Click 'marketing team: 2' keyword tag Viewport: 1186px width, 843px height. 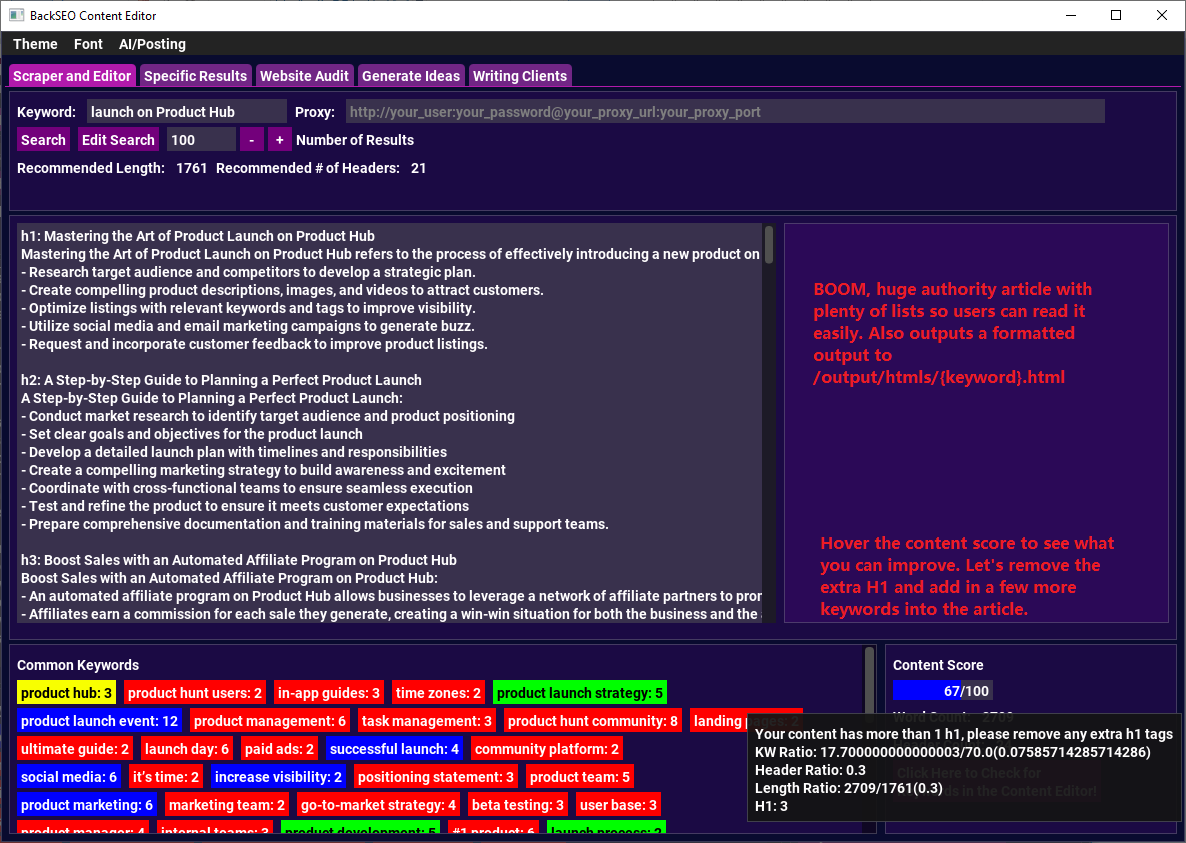(226, 805)
